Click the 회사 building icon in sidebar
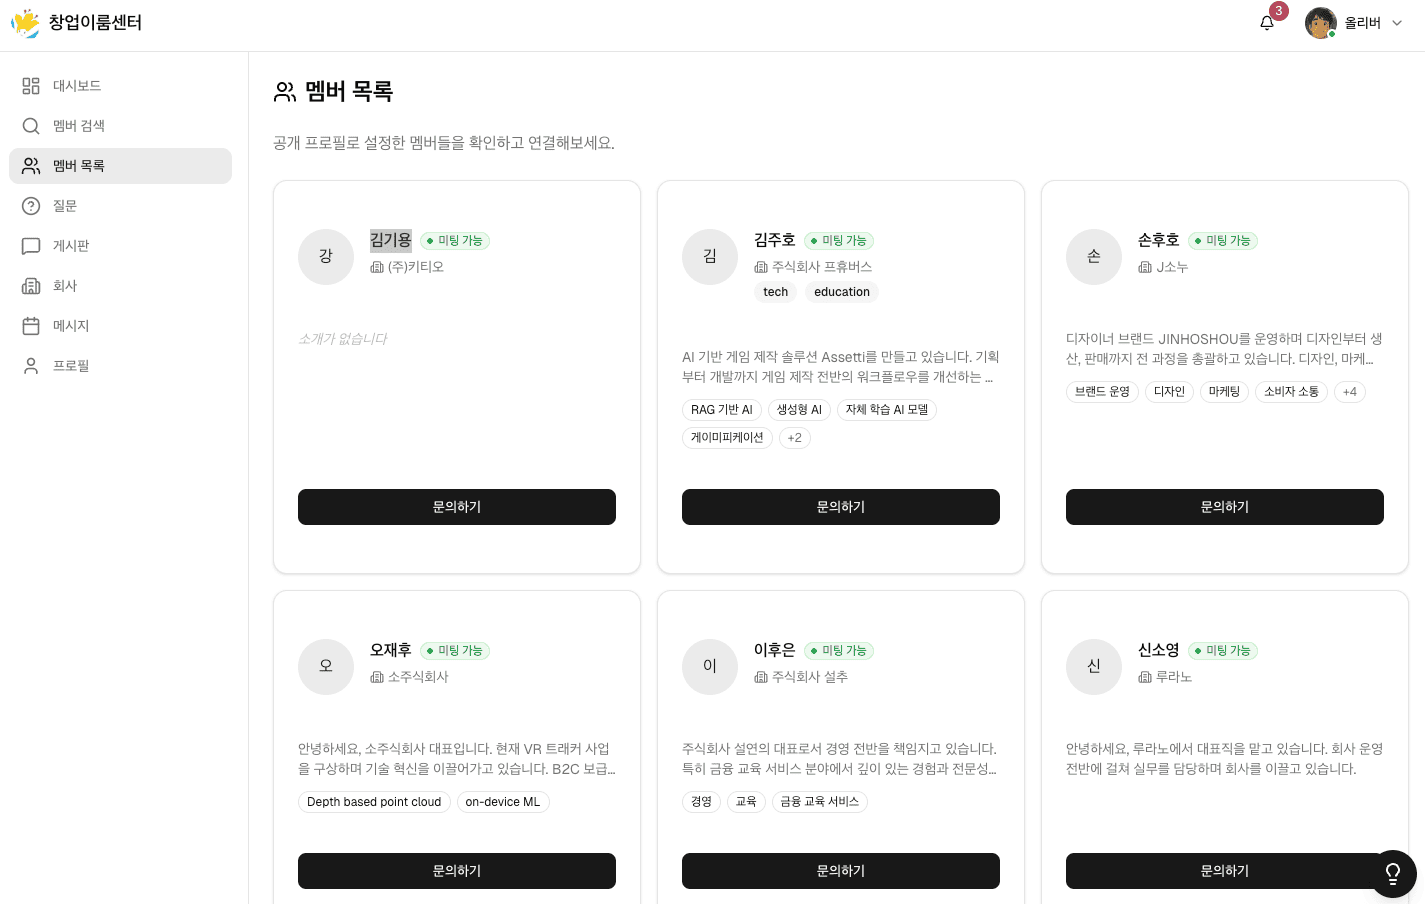The image size is (1425, 904). pos(31,286)
